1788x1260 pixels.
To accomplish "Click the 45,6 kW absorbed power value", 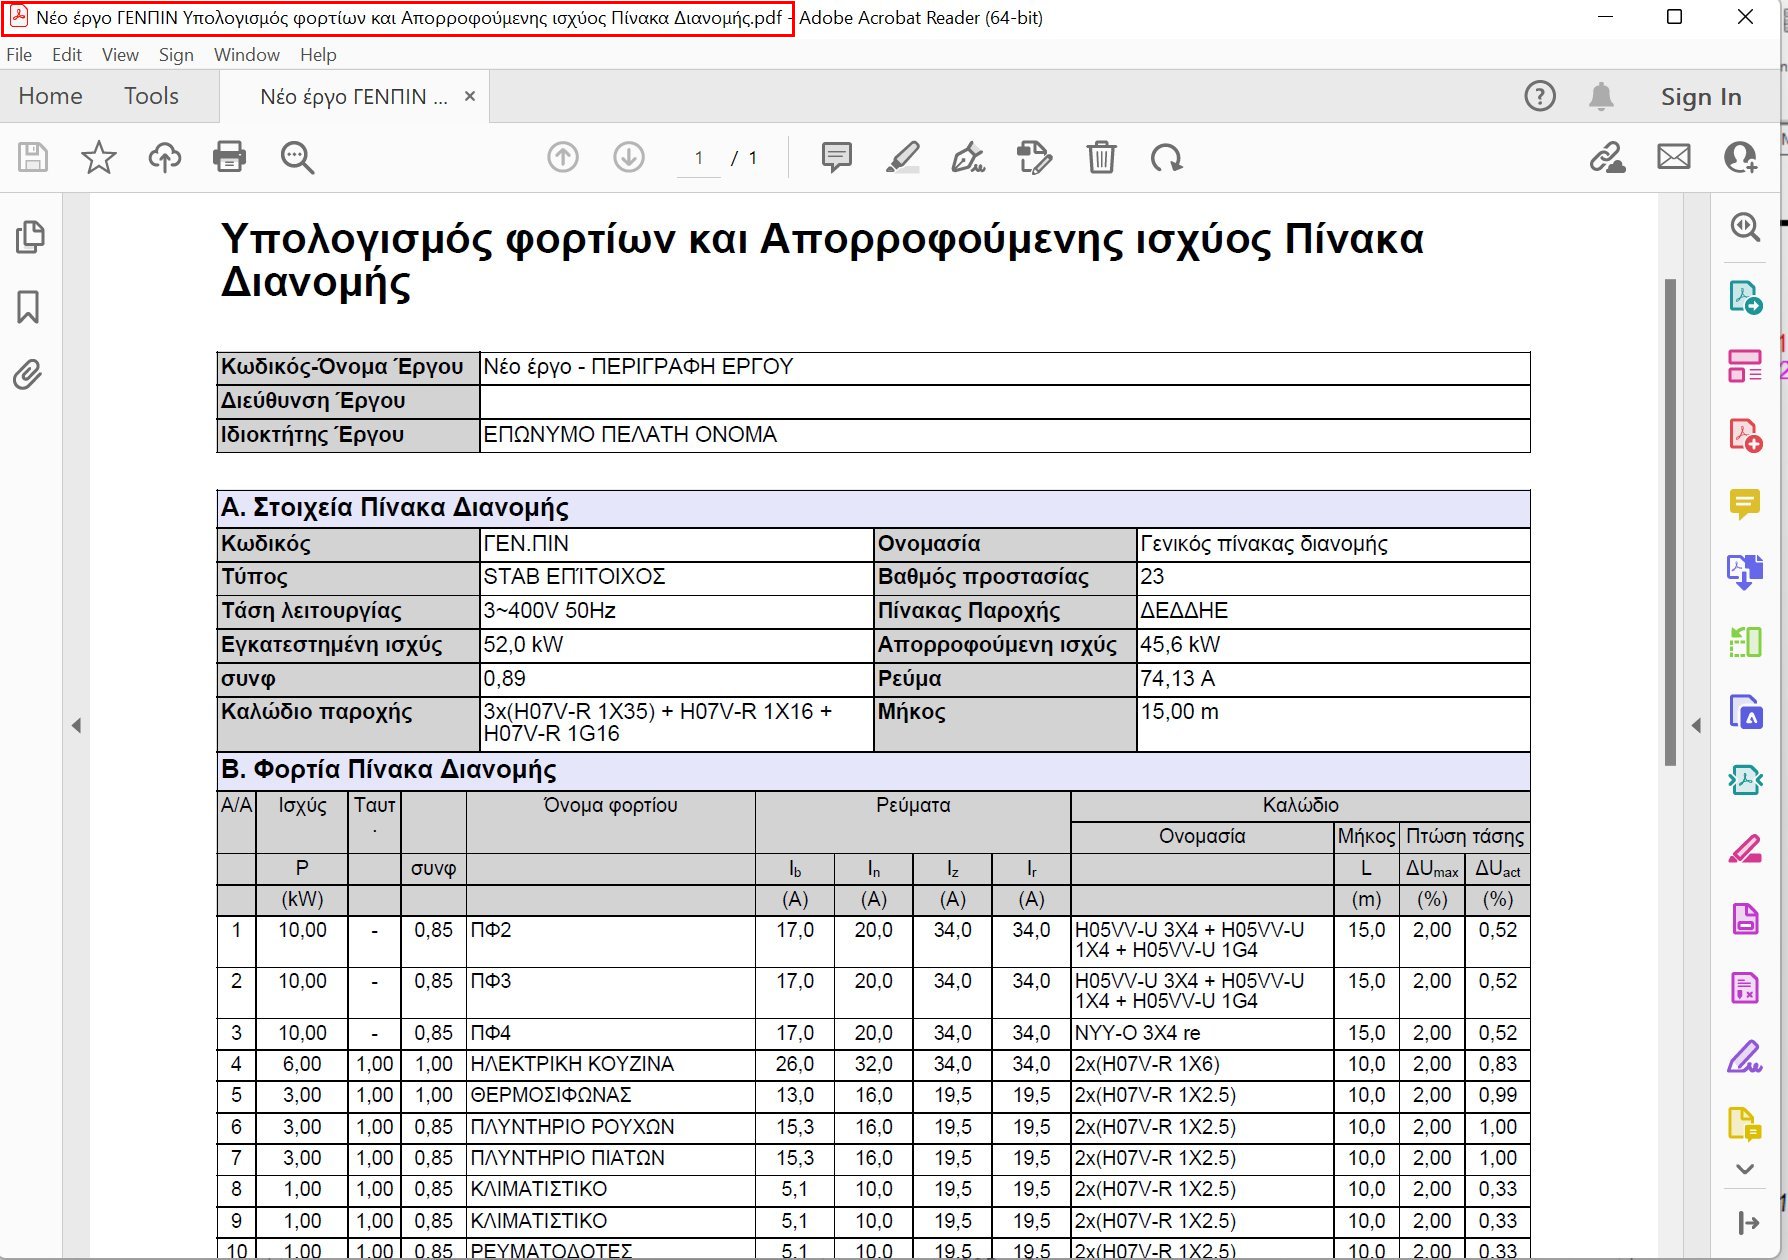I will (x=1180, y=644).
